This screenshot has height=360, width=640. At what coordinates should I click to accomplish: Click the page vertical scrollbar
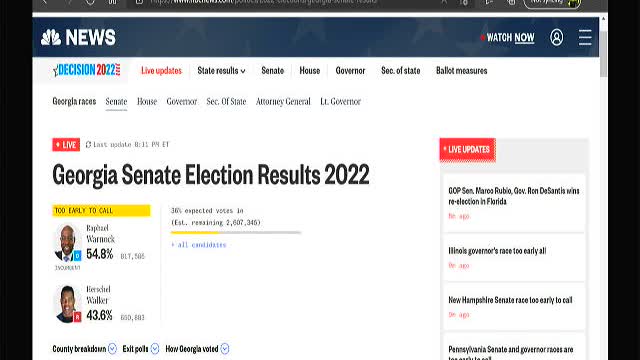tap(603, 53)
